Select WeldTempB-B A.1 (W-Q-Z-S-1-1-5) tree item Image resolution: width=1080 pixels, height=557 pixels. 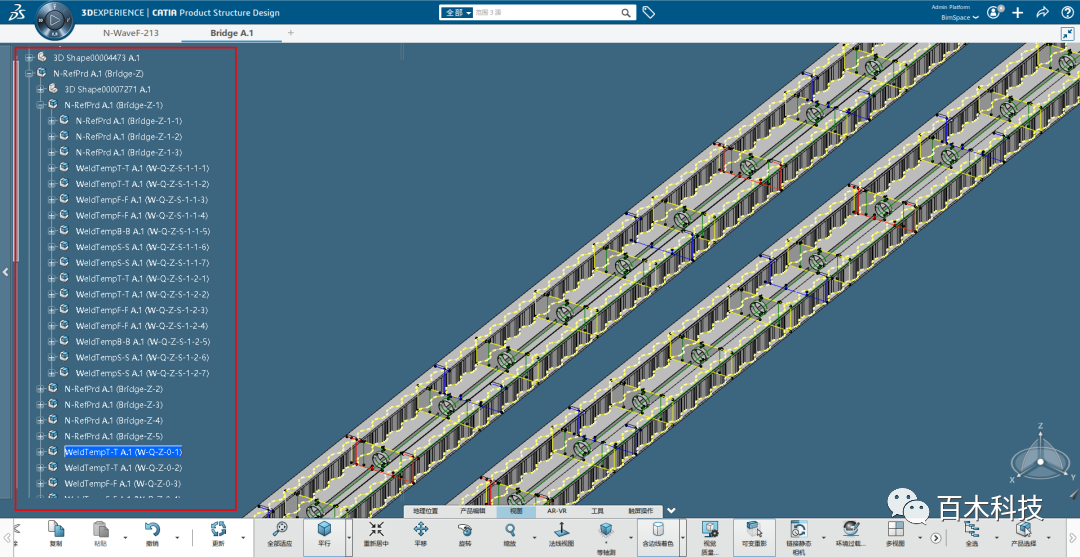(142, 231)
